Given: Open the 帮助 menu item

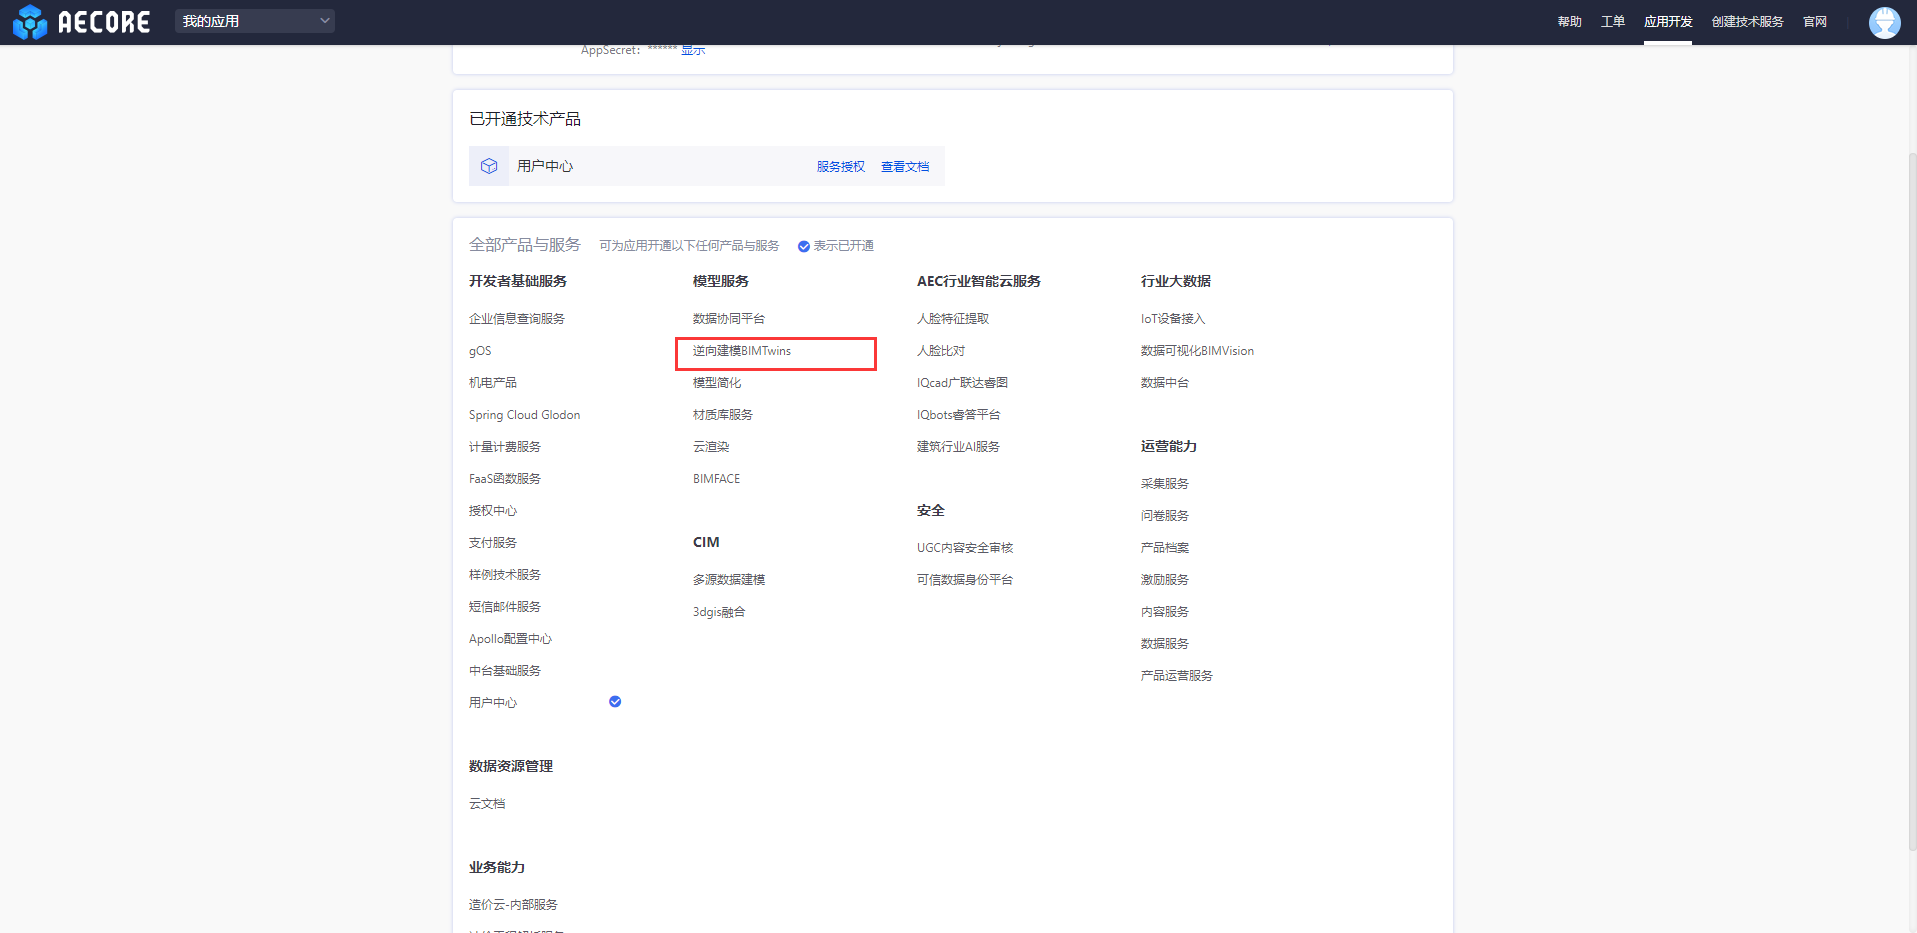Looking at the screenshot, I should click(x=1569, y=22).
